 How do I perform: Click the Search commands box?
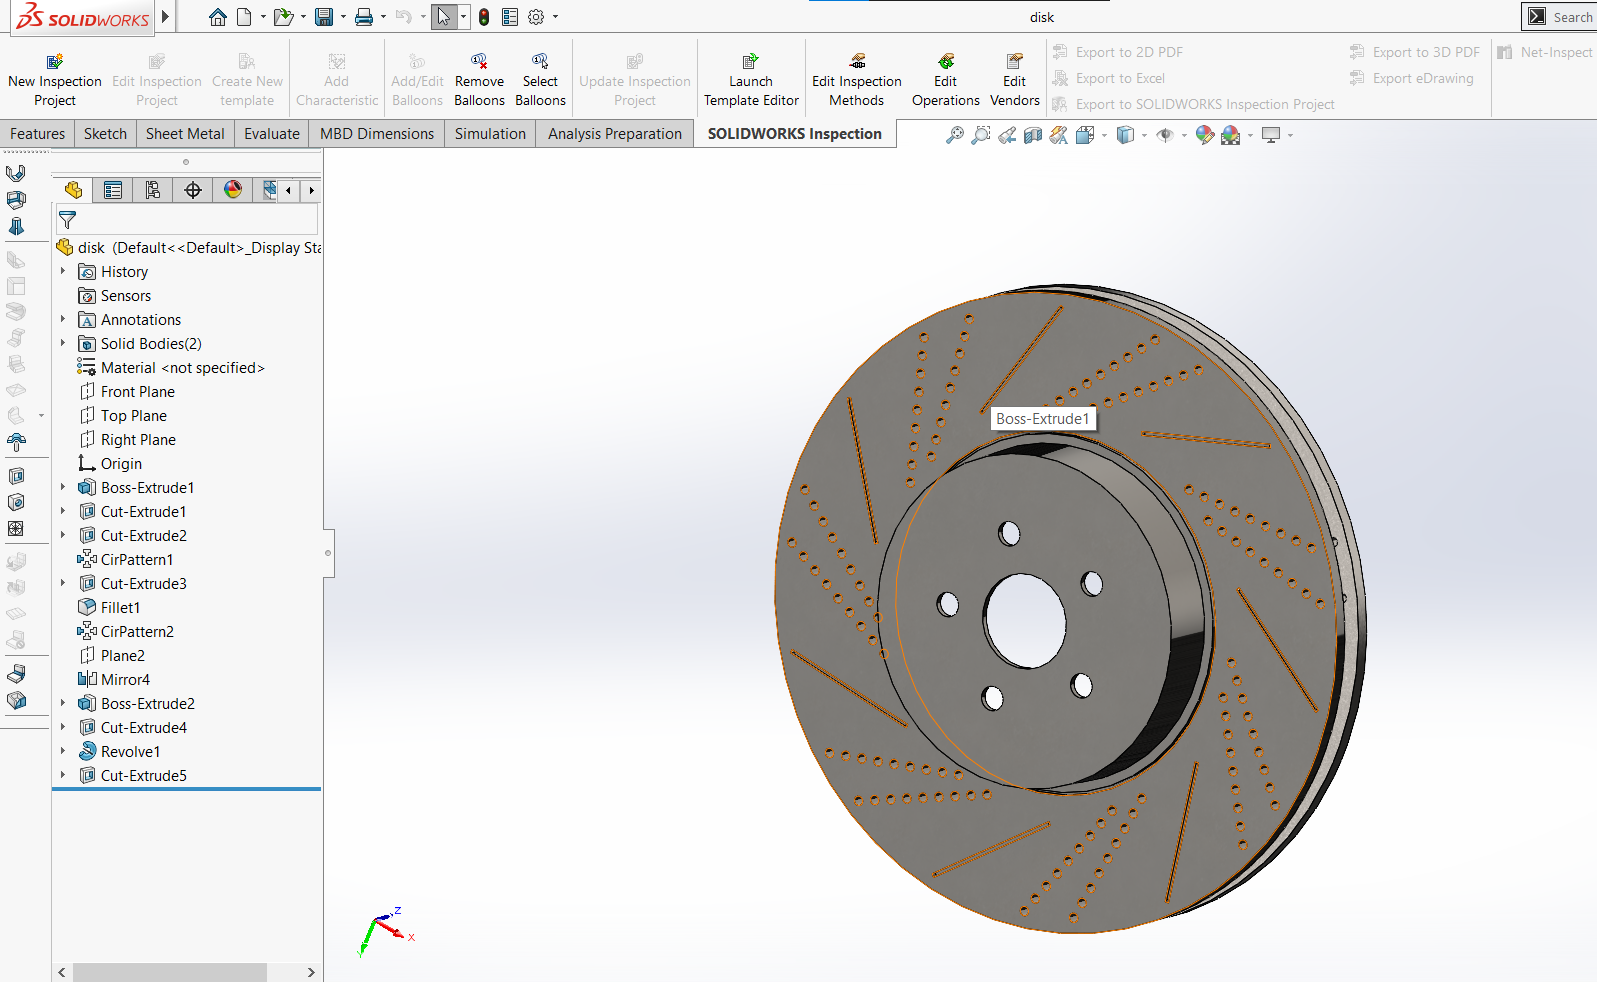(x=1560, y=17)
